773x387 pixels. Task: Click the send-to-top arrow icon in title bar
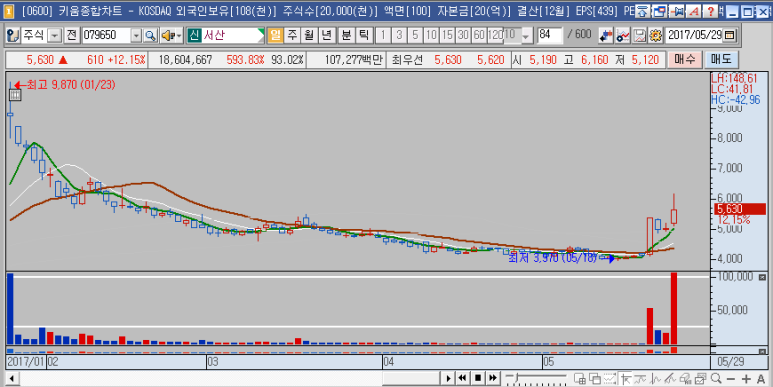click(x=642, y=11)
